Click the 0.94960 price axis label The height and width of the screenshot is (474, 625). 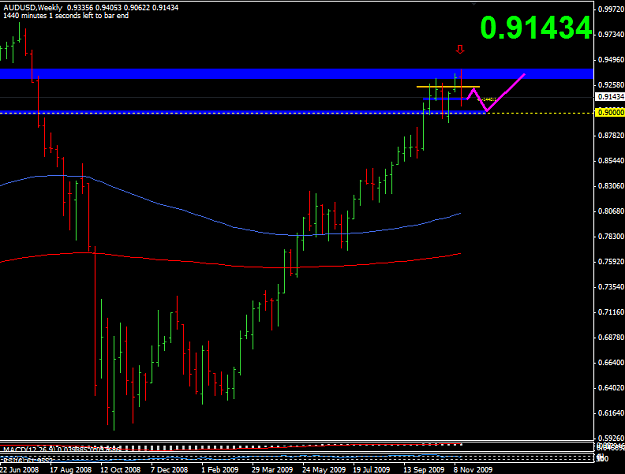(x=611, y=60)
